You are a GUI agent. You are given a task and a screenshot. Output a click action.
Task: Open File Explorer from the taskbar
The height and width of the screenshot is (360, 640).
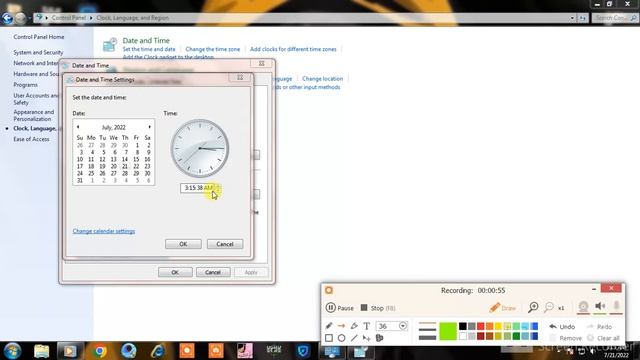pyautogui.click(x=42, y=351)
